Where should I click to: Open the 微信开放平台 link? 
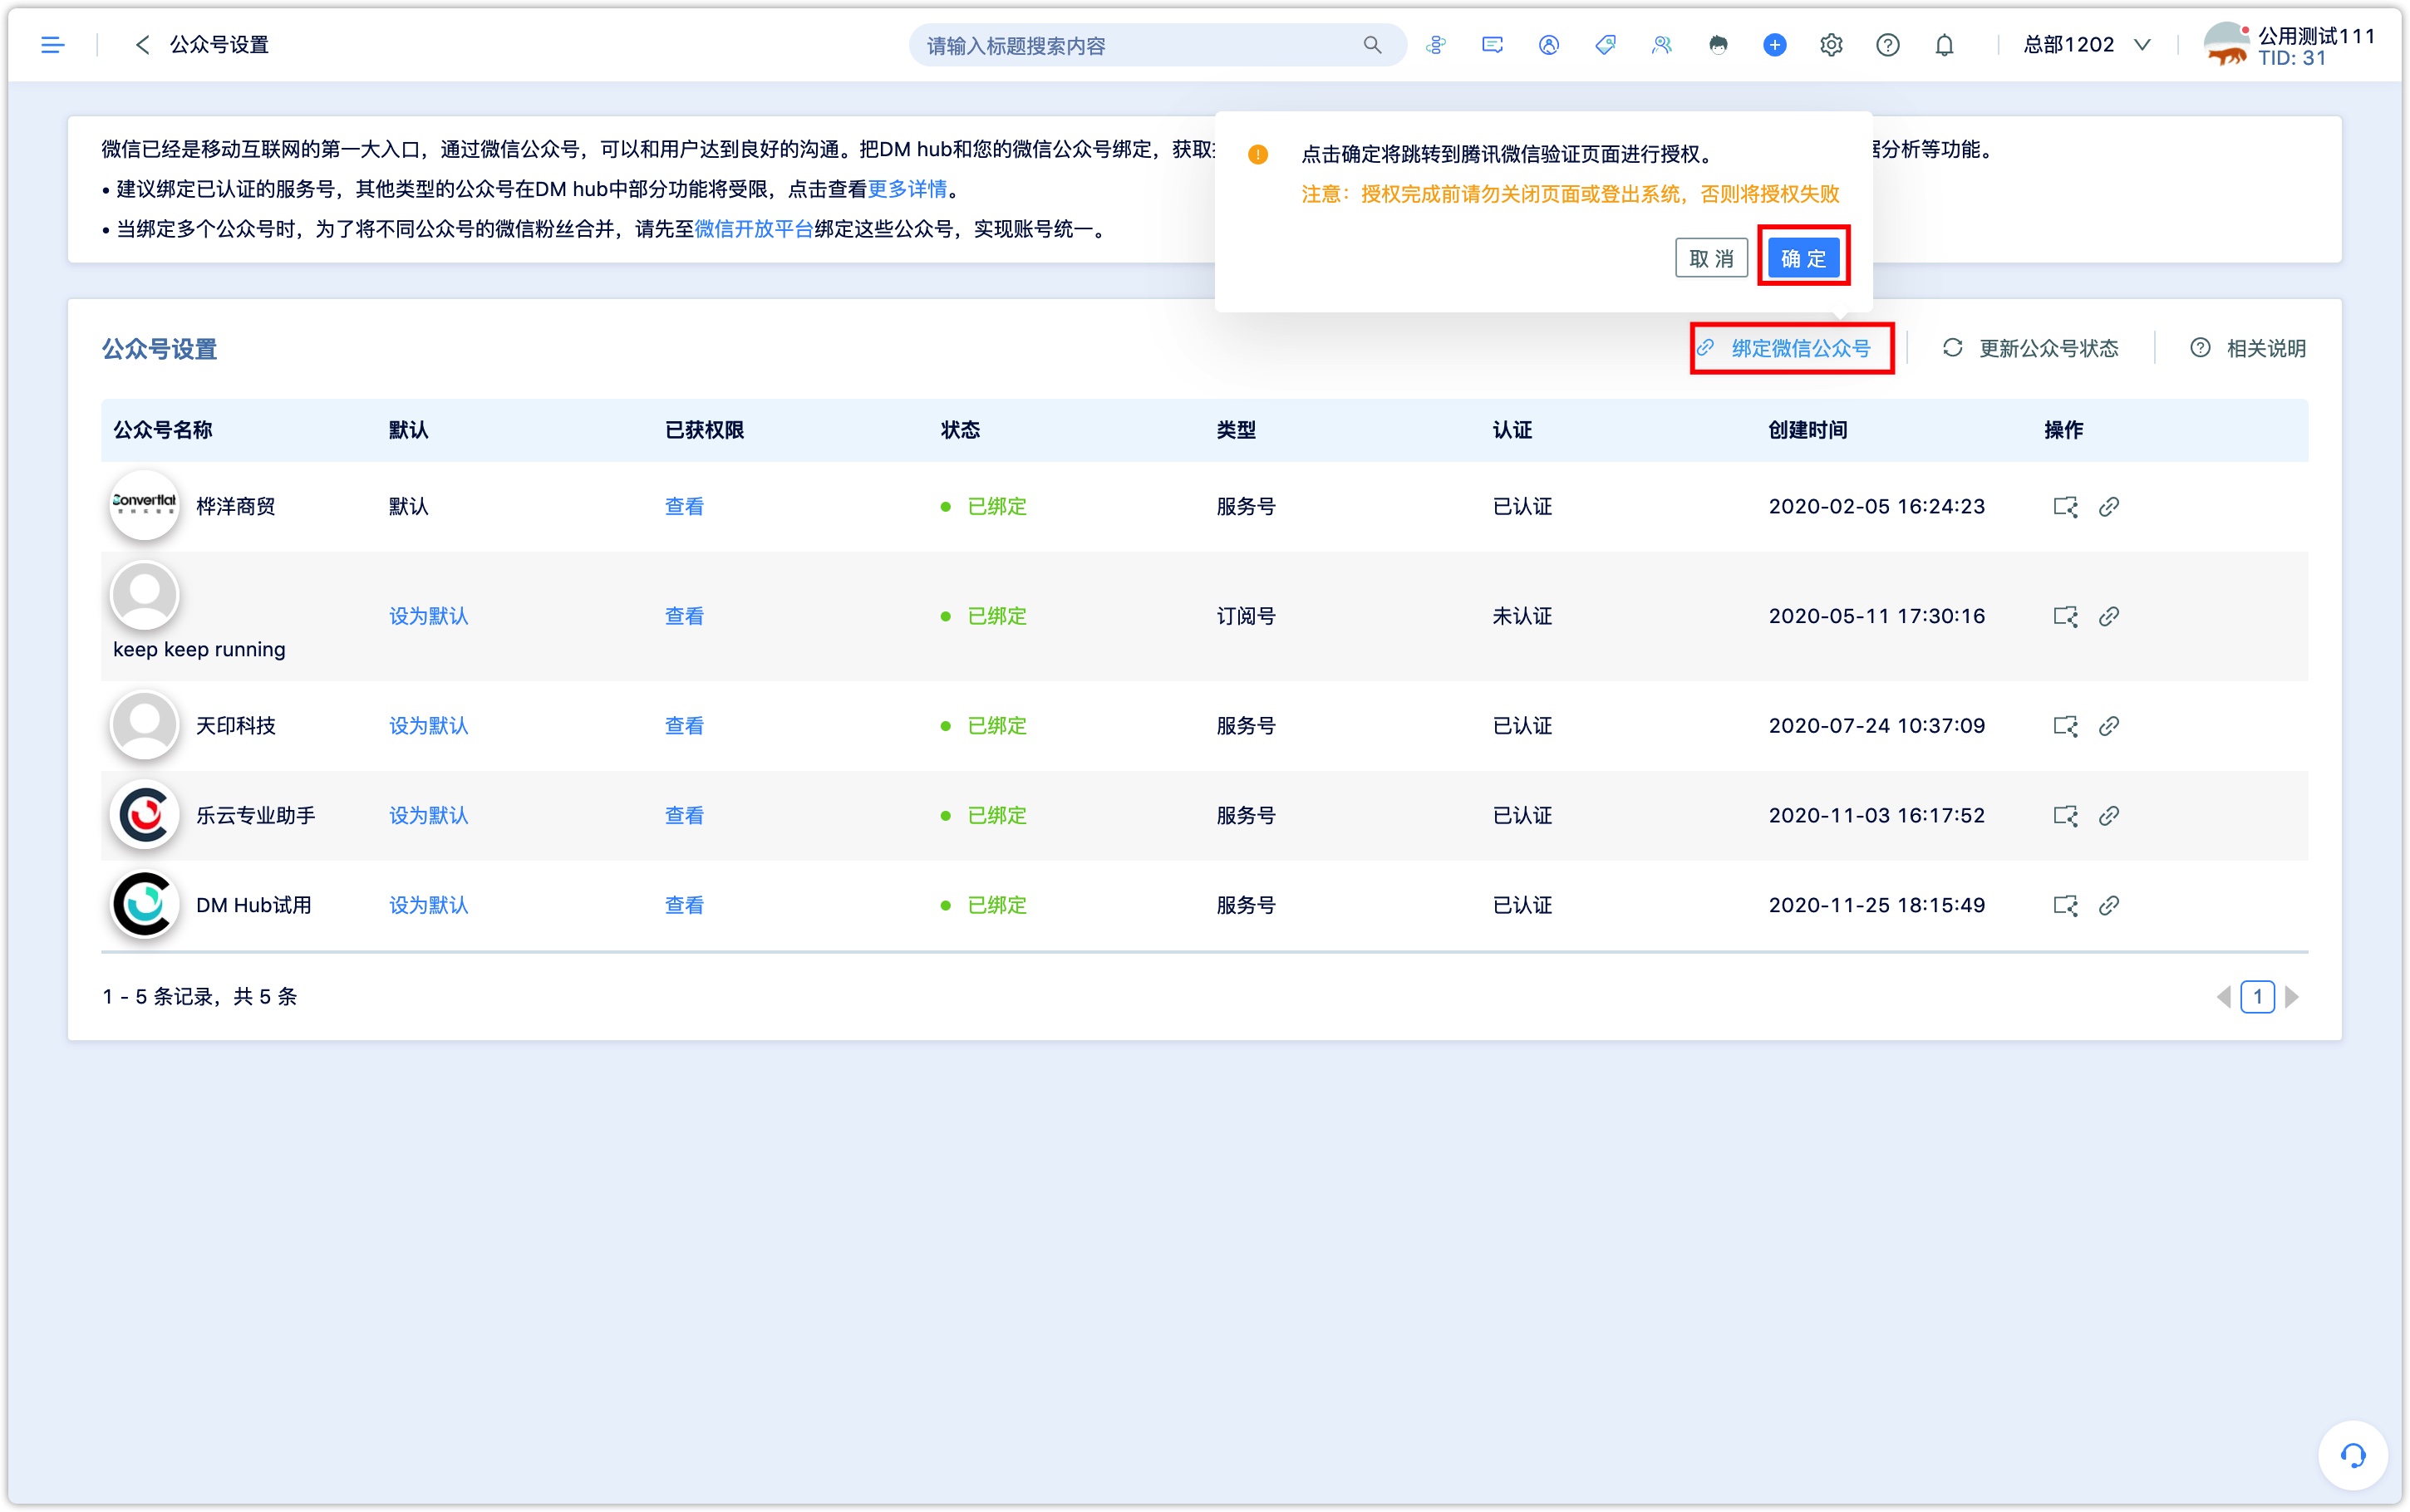coord(754,229)
